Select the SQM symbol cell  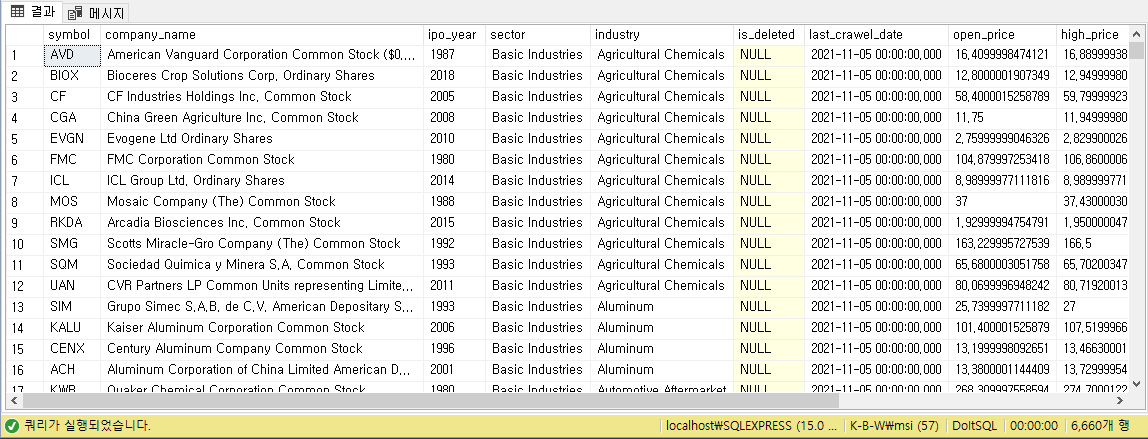pyautogui.click(x=72, y=264)
